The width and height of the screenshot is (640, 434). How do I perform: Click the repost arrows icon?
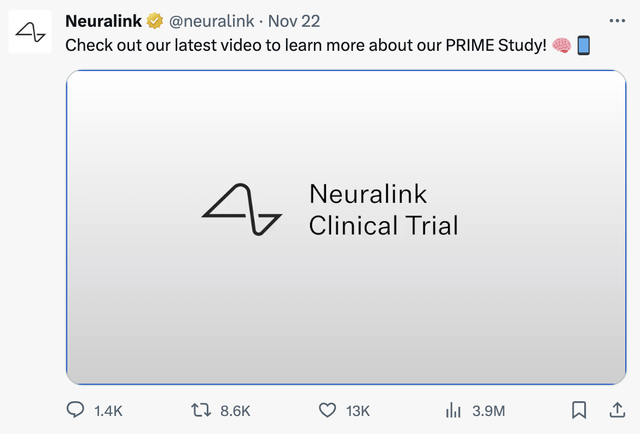tap(200, 410)
